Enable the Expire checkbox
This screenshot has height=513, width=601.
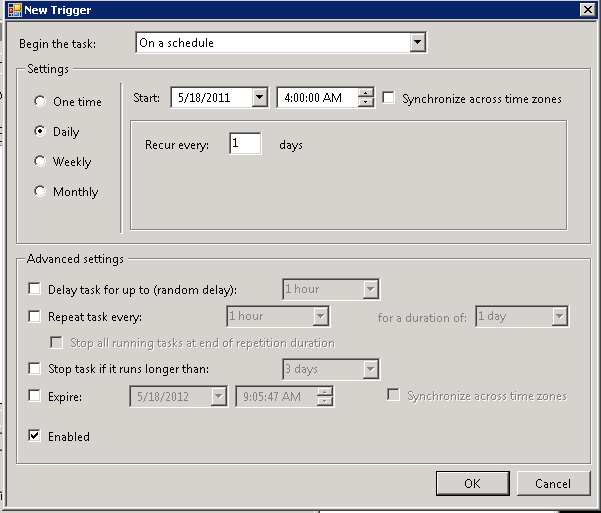click(x=35, y=397)
